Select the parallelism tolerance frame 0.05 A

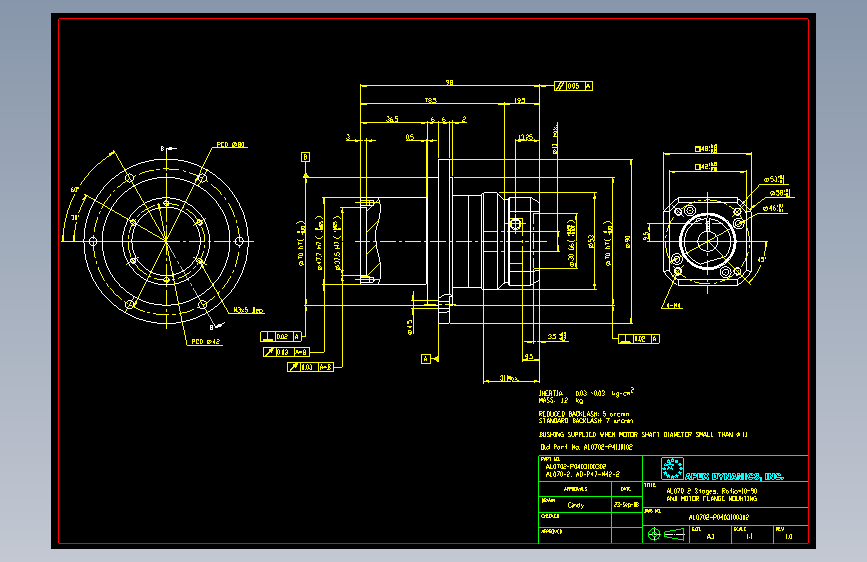[x=573, y=86]
